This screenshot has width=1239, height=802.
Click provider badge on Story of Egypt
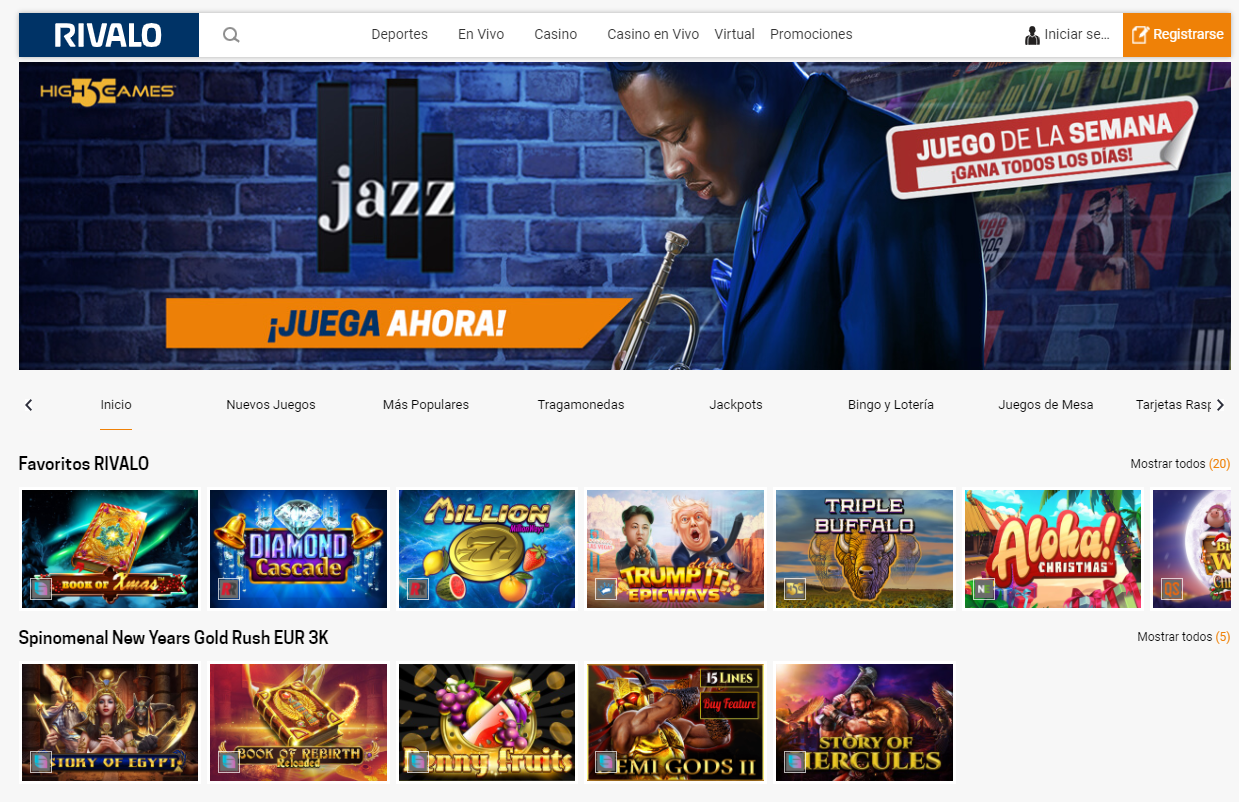pyautogui.click(x=41, y=762)
